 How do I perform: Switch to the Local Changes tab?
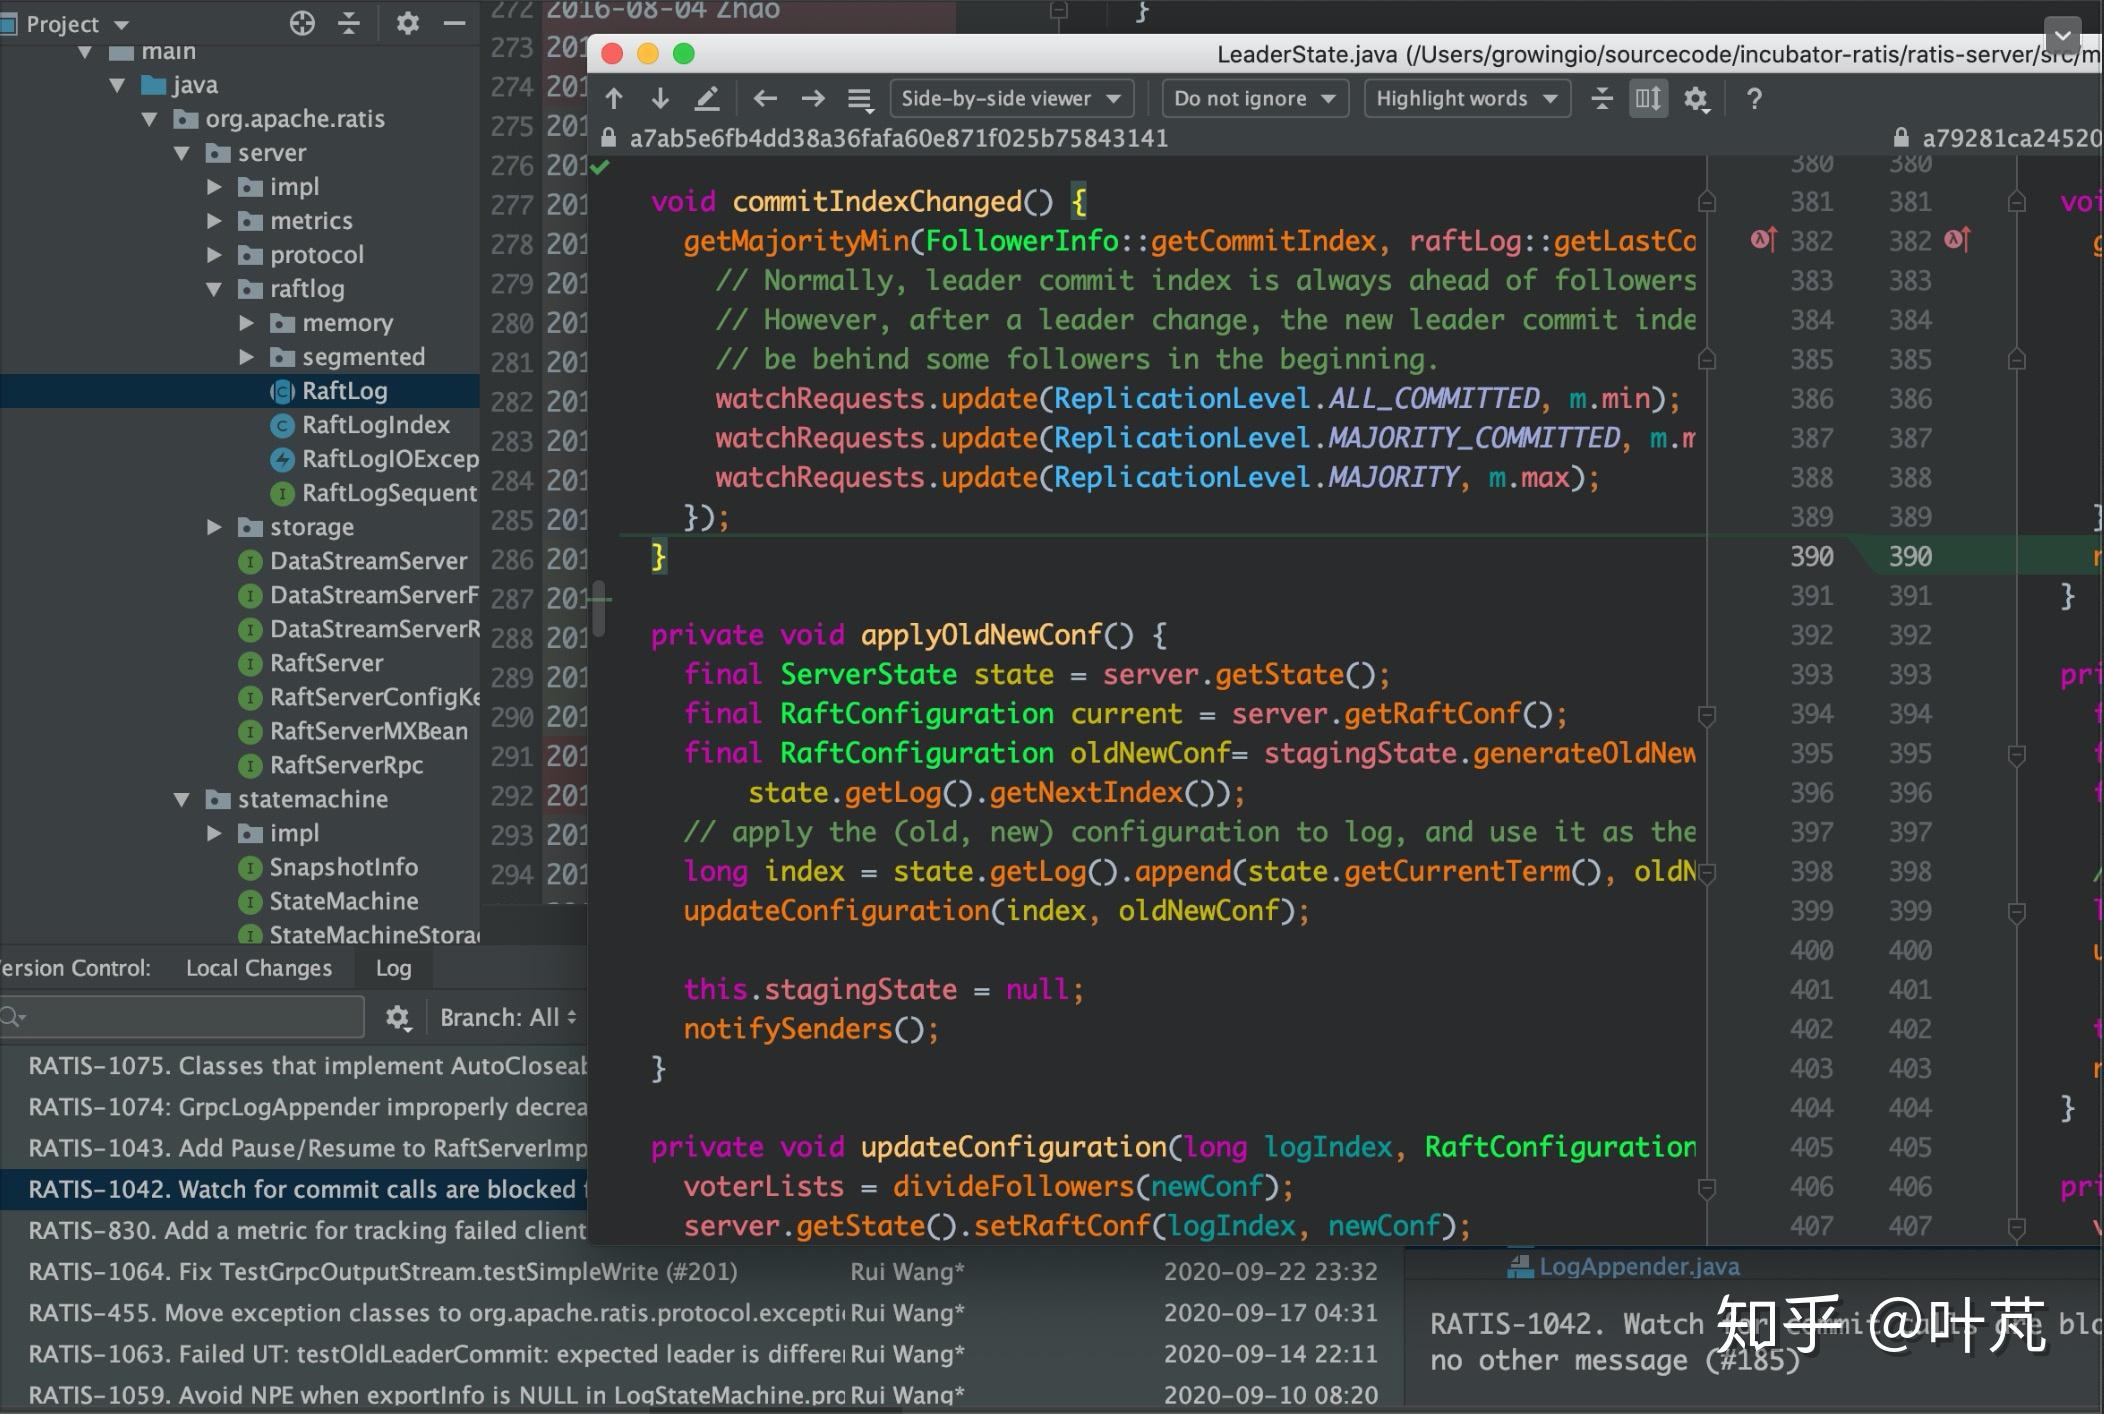click(259, 968)
